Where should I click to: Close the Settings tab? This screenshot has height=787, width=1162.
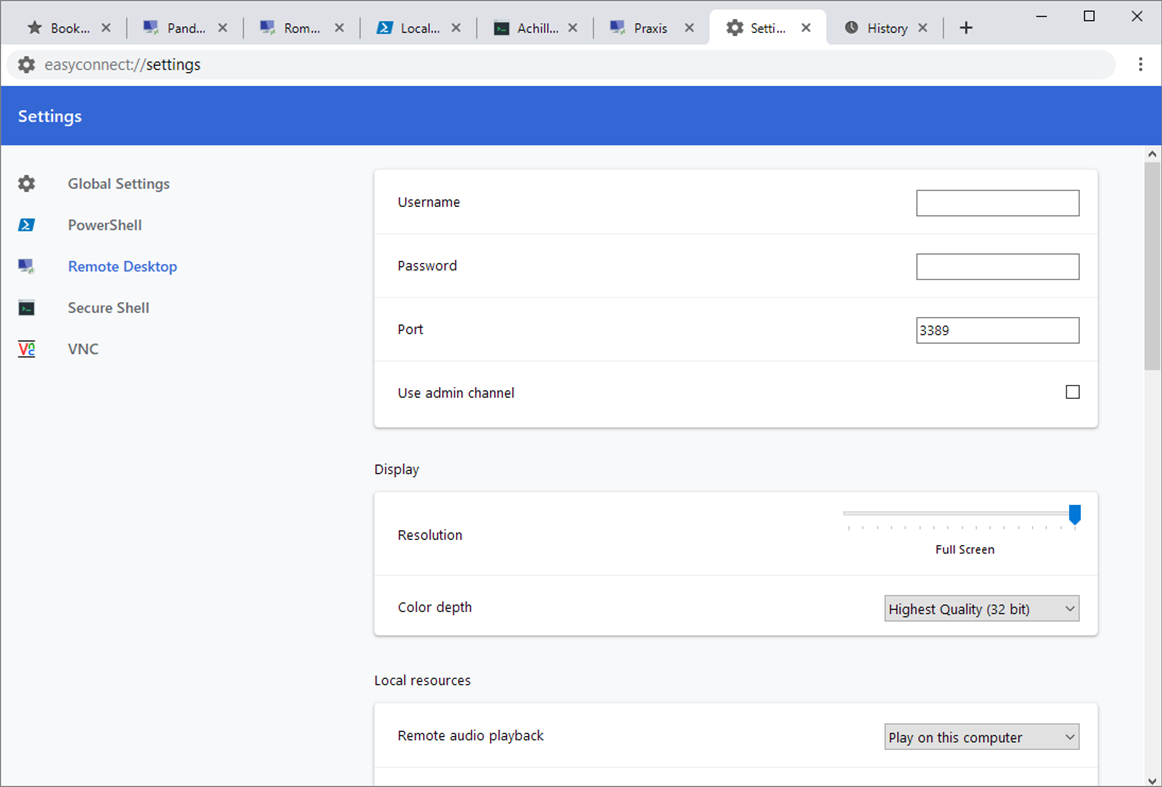[x=806, y=28]
